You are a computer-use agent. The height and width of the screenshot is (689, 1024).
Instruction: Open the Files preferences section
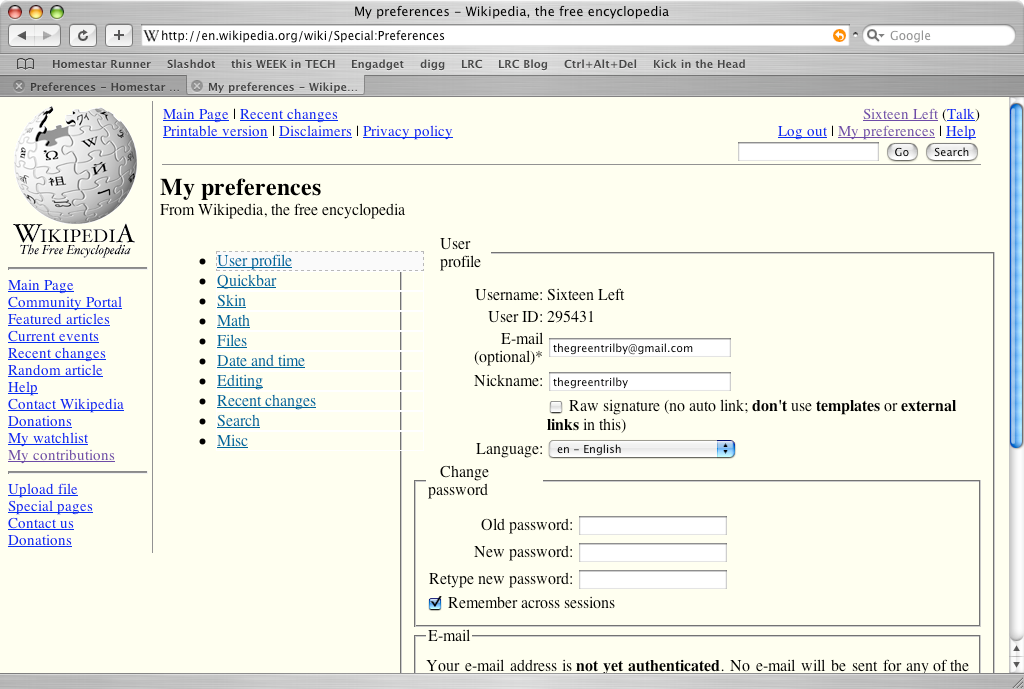pyautogui.click(x=232, y=341)
